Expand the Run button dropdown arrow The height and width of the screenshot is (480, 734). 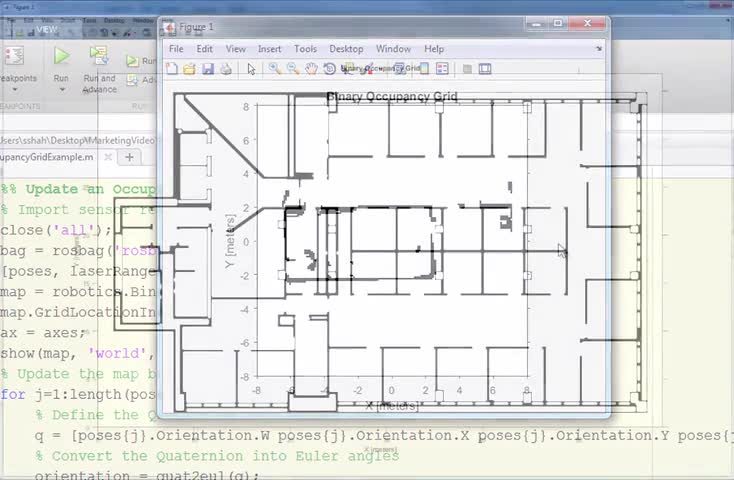(61, 89)
